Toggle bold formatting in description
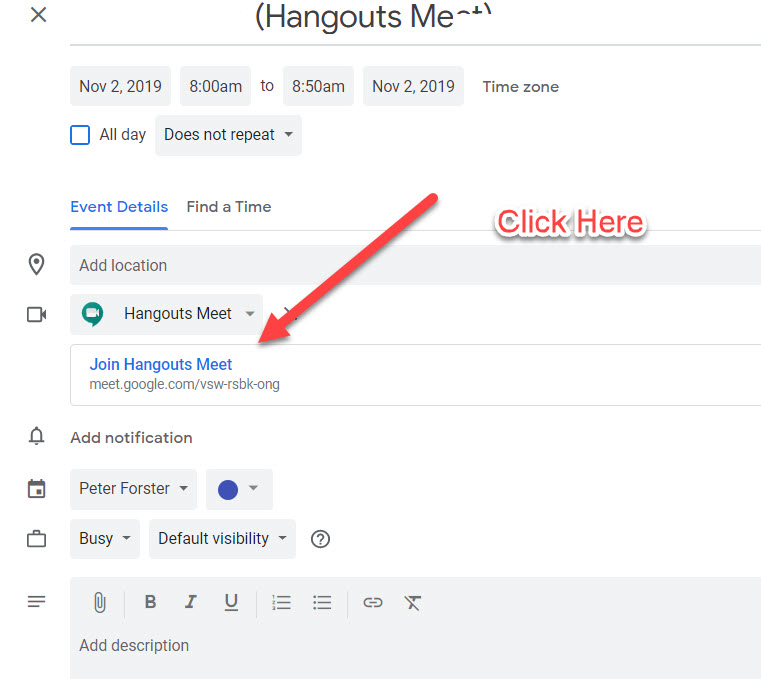The width and height of the screenshot is (761, 679). pyautogui.click(x=150, y=602)
